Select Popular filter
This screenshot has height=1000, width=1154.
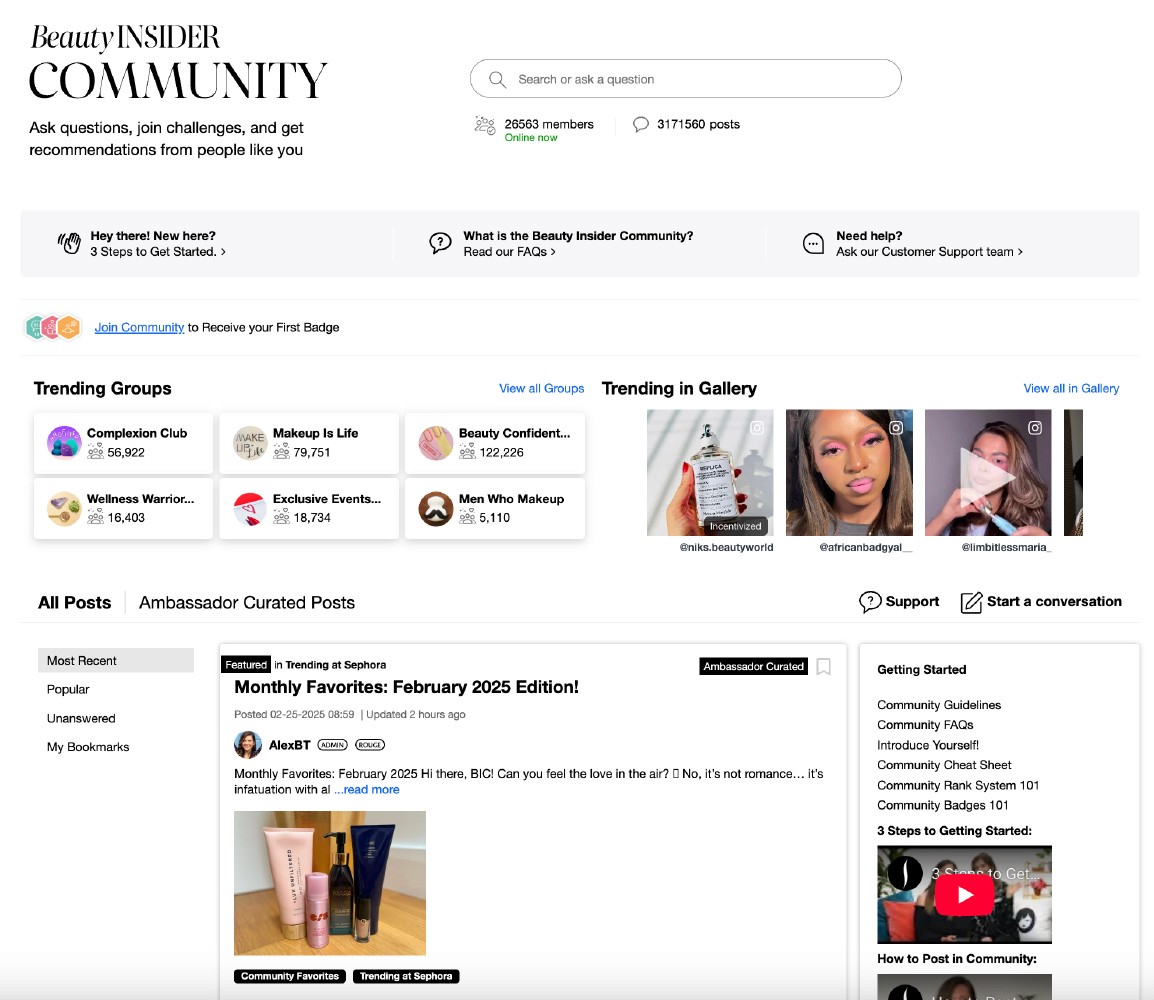coord(68,689)
